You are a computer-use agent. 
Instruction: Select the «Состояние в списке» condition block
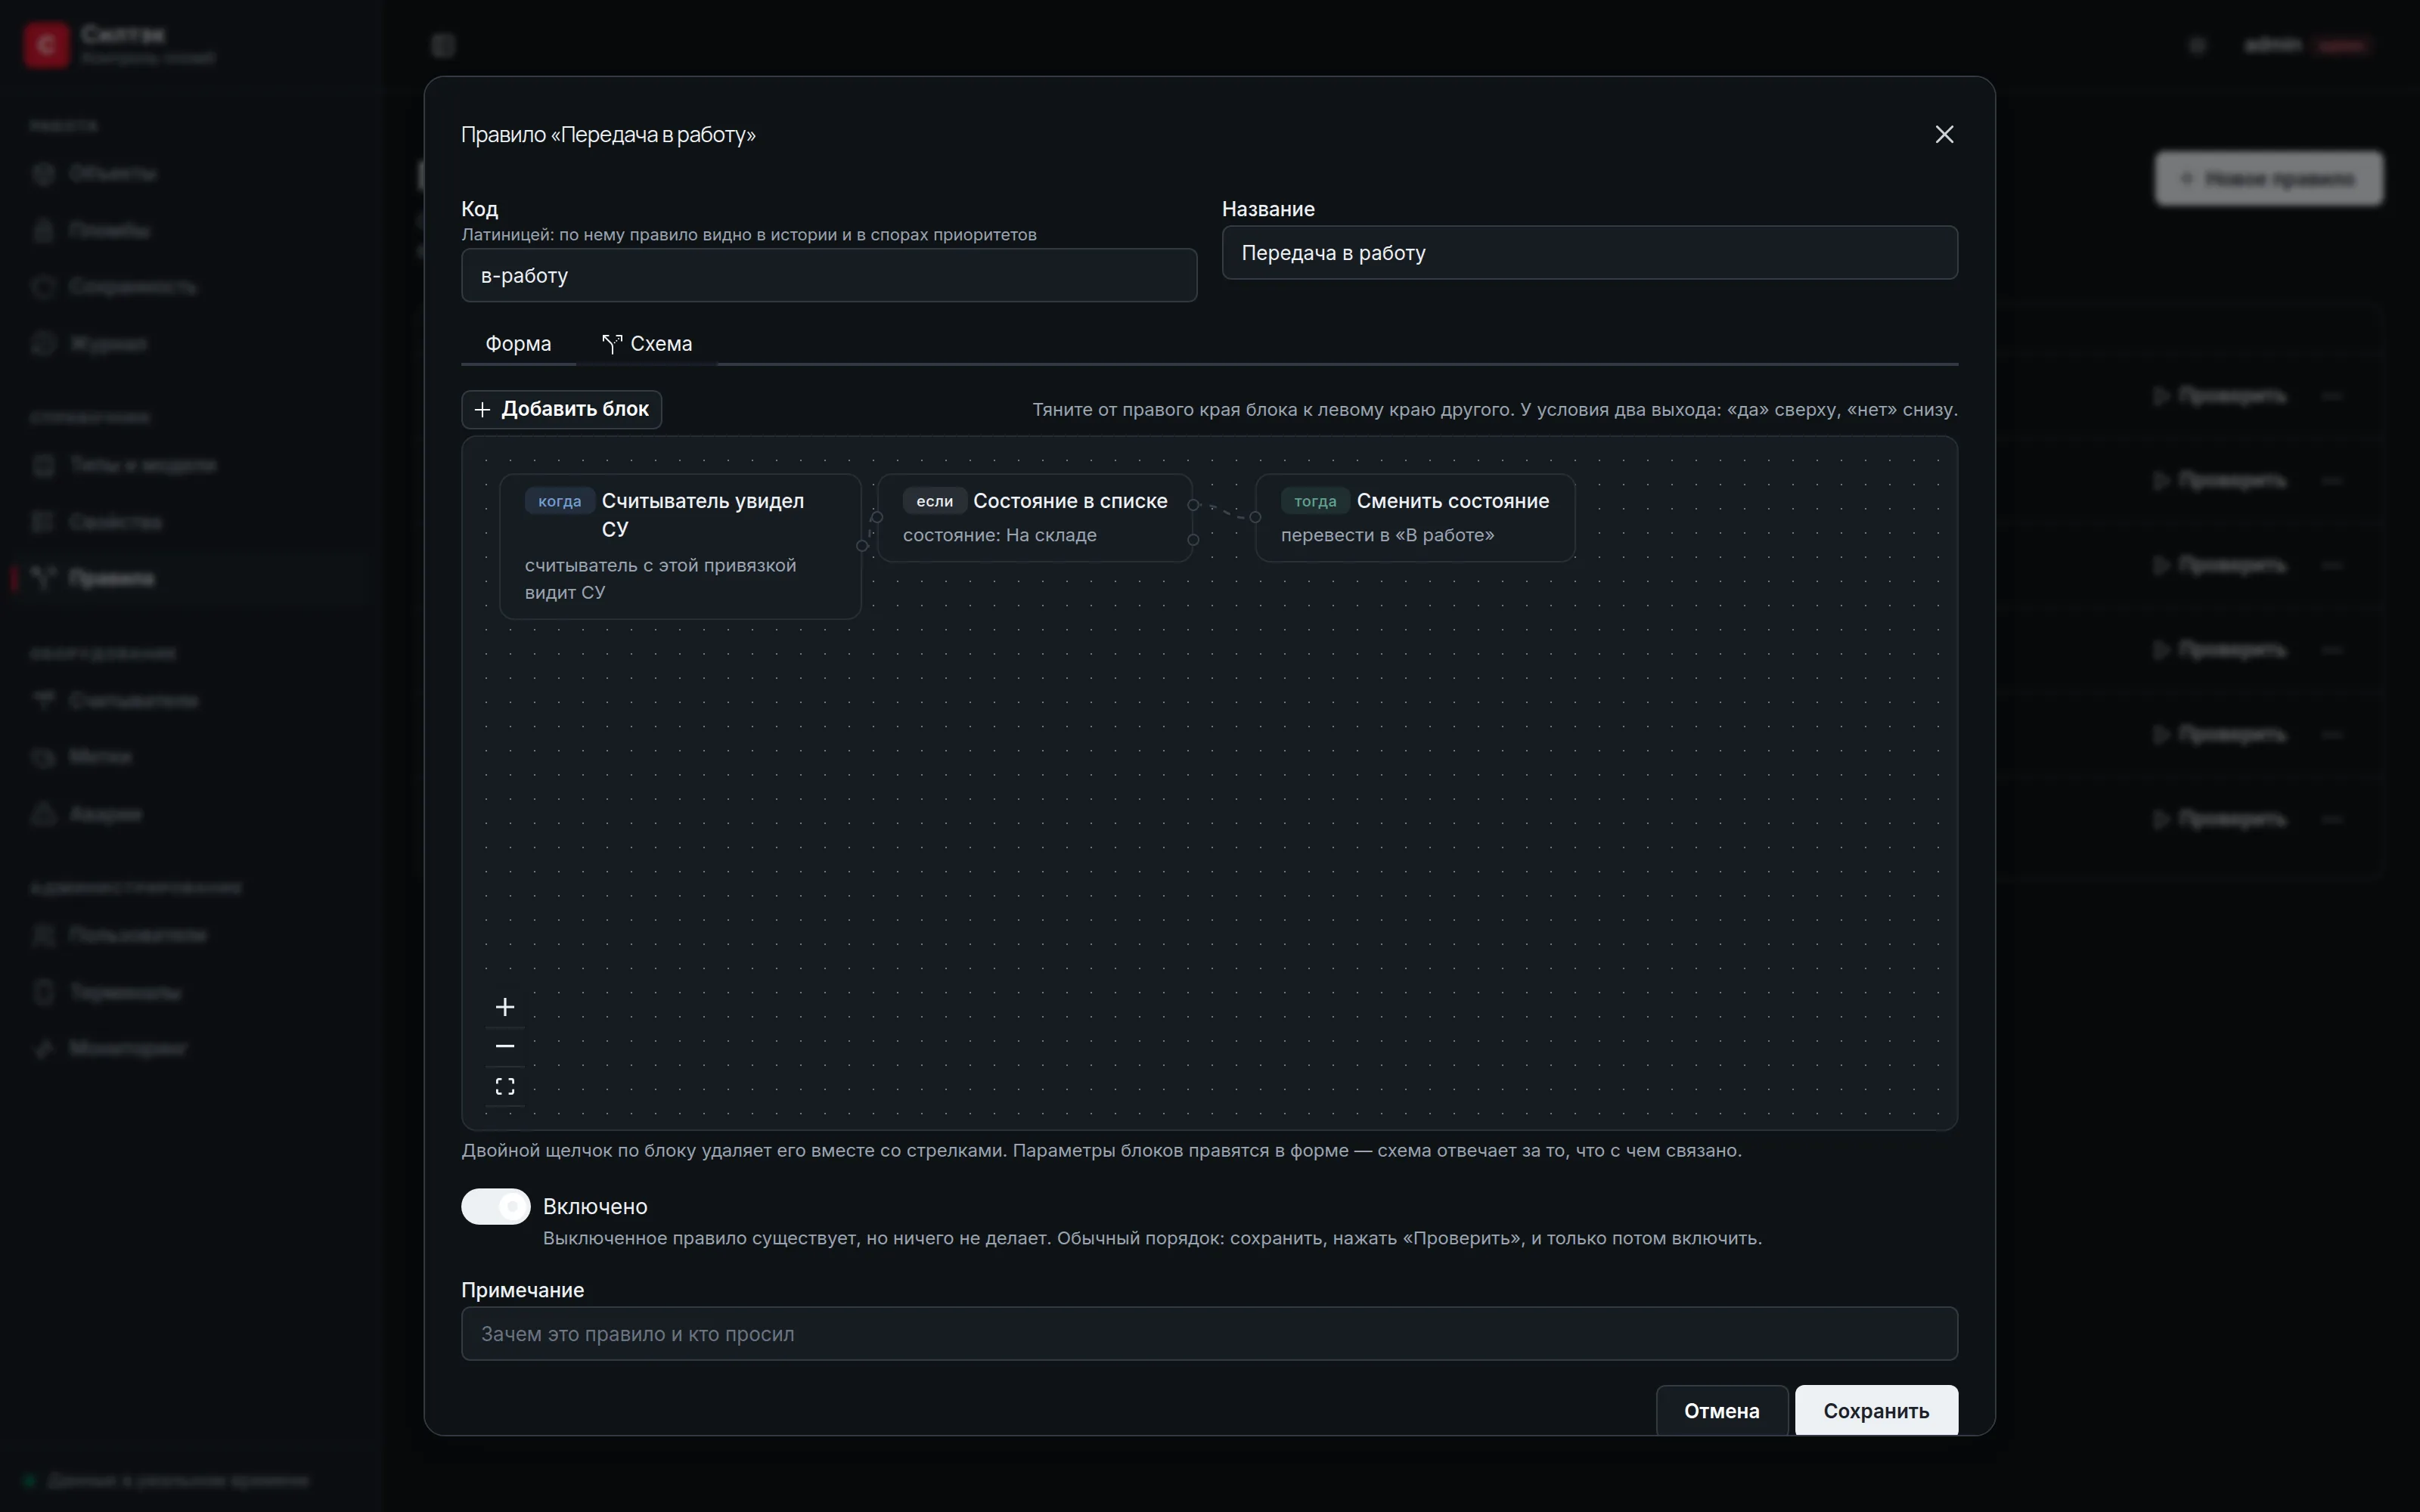click(x=1035, y=517)
